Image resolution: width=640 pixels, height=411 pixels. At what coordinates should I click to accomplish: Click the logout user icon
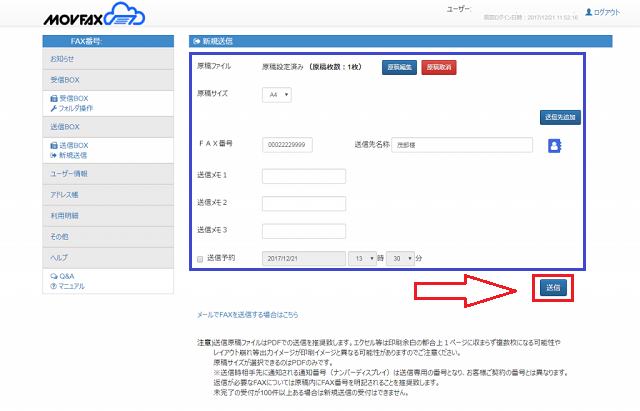coord(589,12)
